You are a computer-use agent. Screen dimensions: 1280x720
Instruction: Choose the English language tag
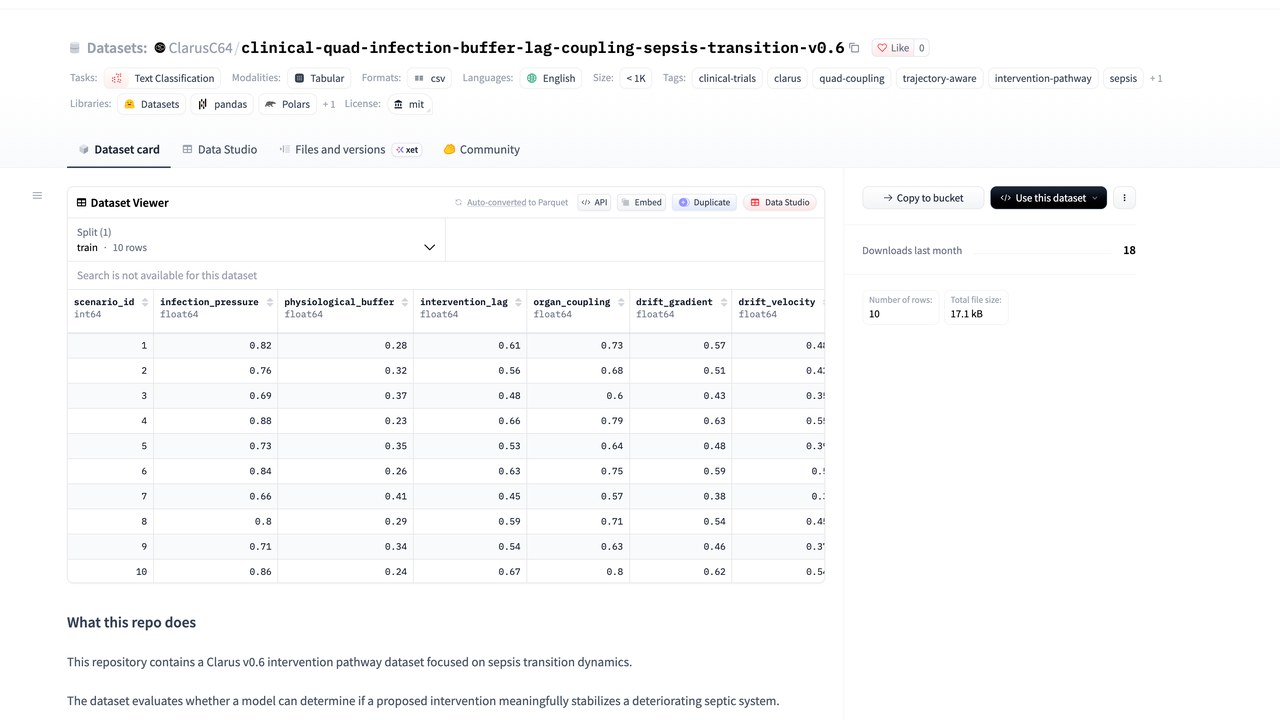click(551, 78)
